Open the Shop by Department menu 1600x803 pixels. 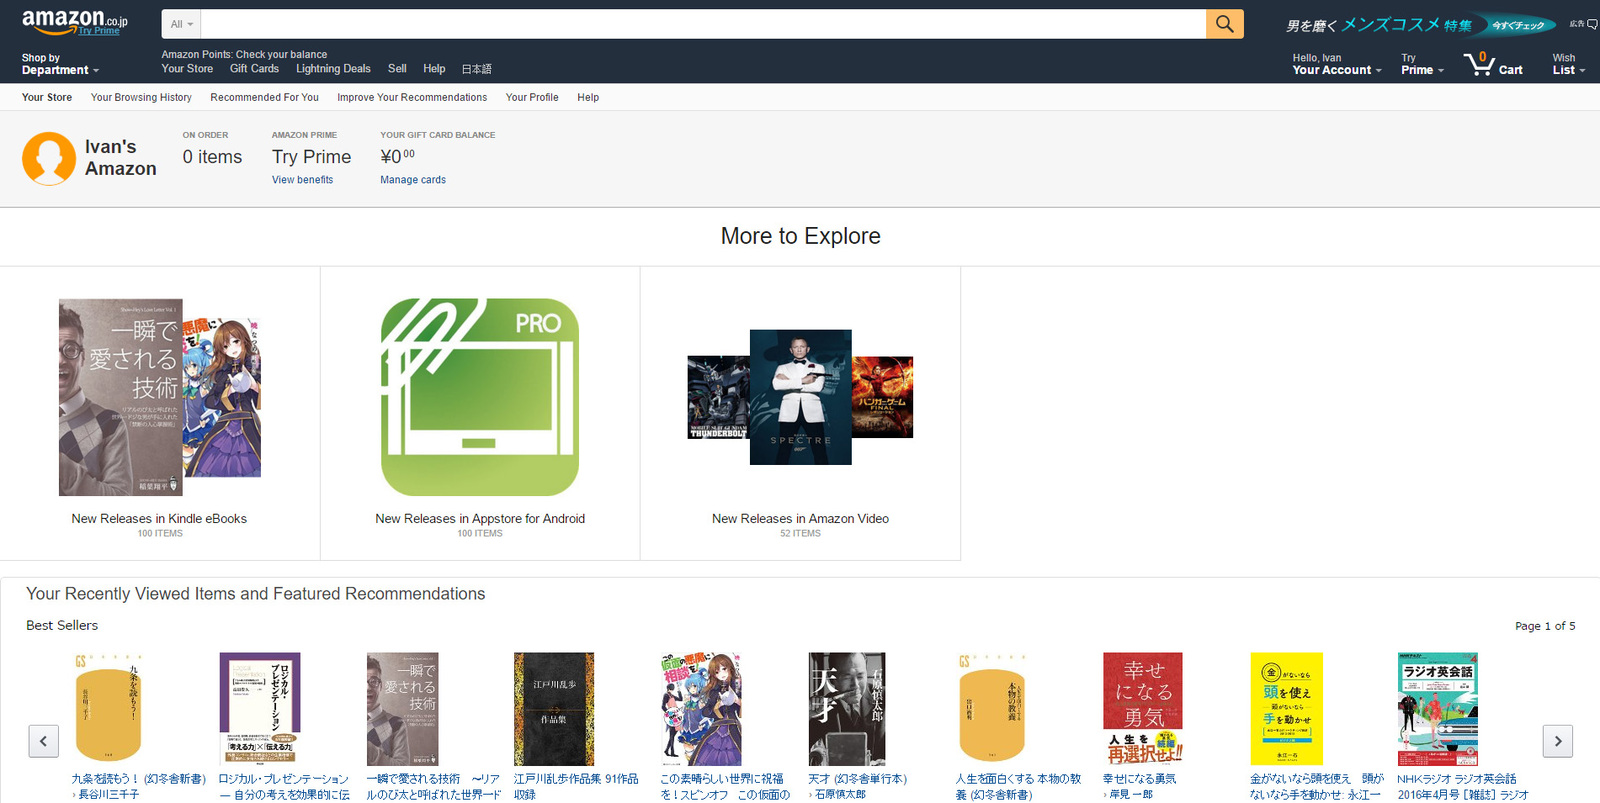[x=60, y=65]
